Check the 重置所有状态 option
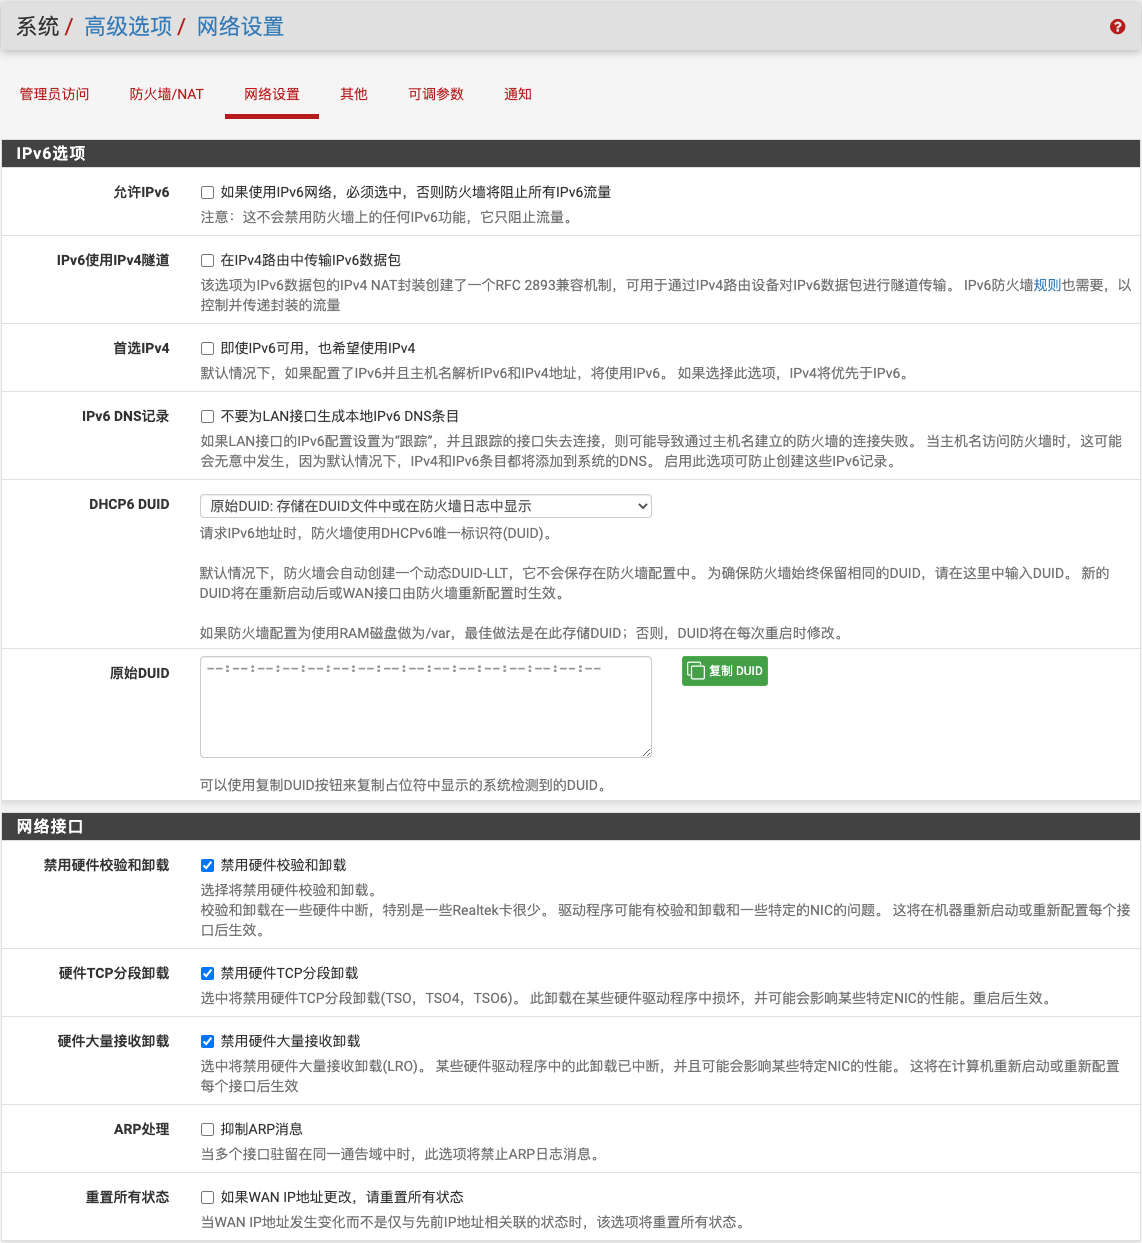Viewport: 1142px width, 1243px height. tap(207, 1197)
